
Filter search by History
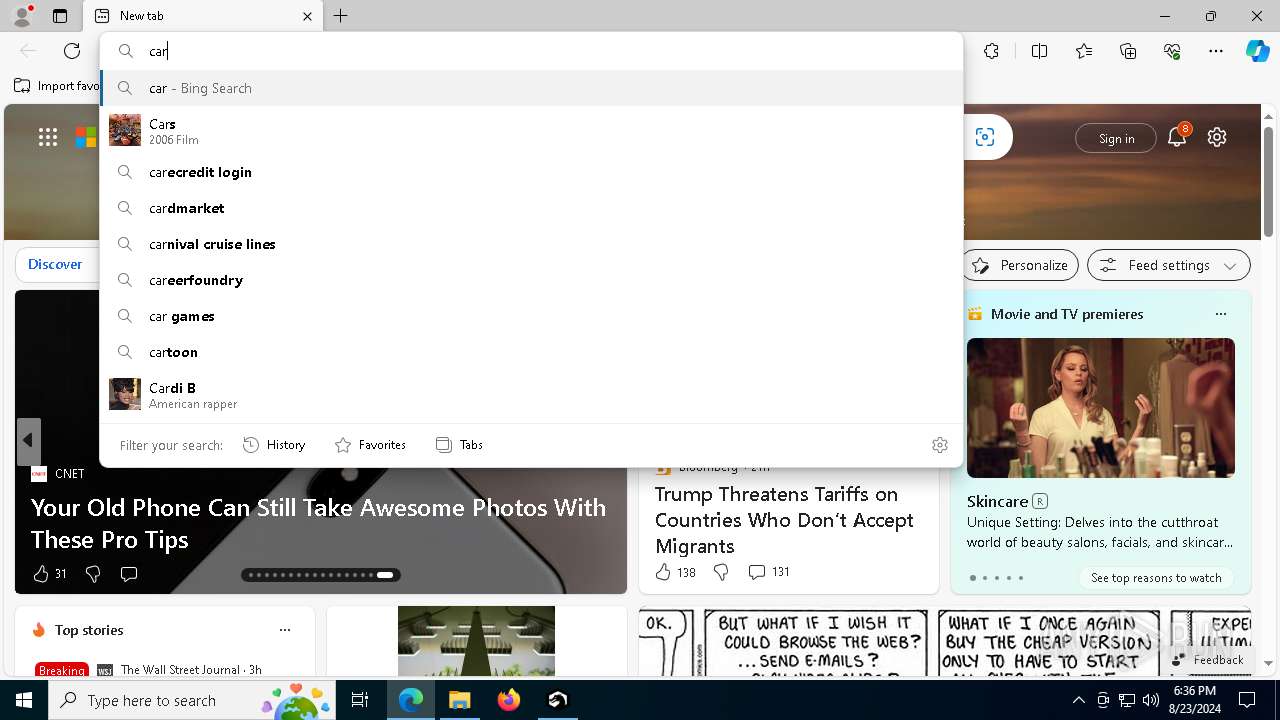(274, 445)
